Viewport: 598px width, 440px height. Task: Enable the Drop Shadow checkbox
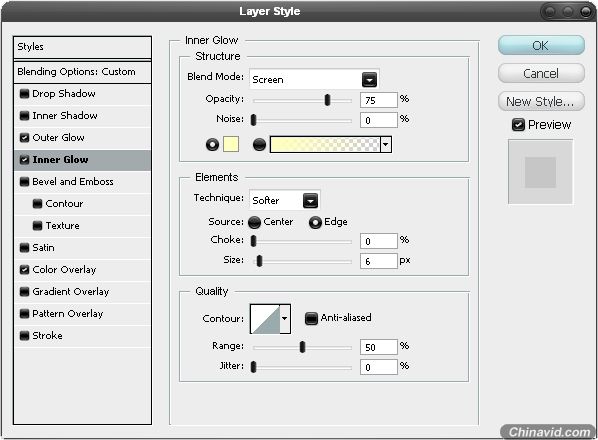pos(24,94)
